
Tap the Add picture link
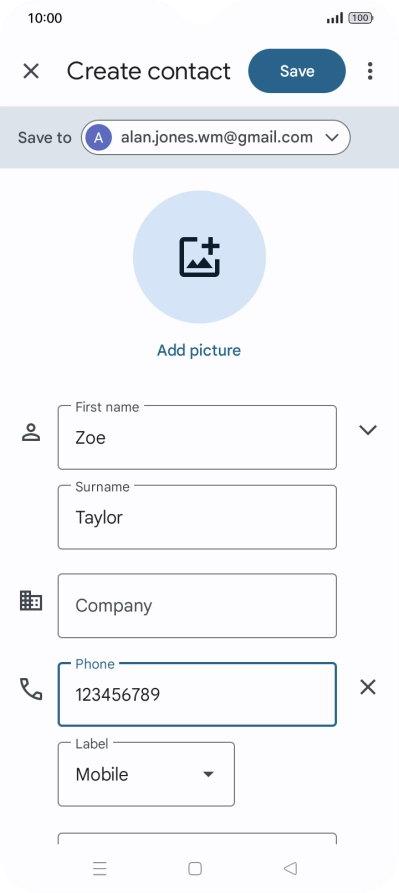[x=199, y=350]
